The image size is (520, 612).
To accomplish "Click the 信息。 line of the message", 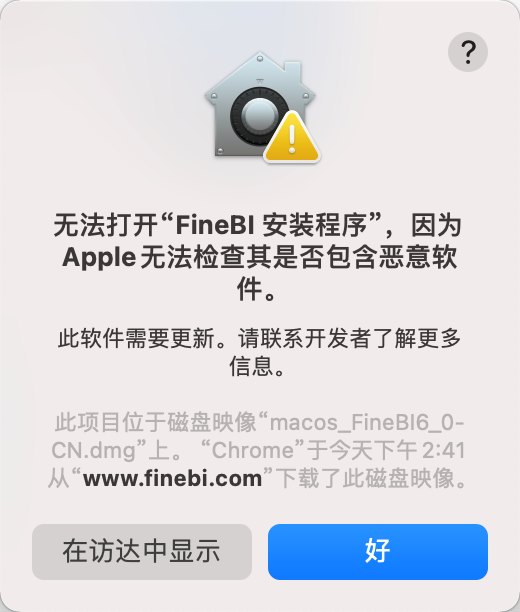I will [258, 366].
